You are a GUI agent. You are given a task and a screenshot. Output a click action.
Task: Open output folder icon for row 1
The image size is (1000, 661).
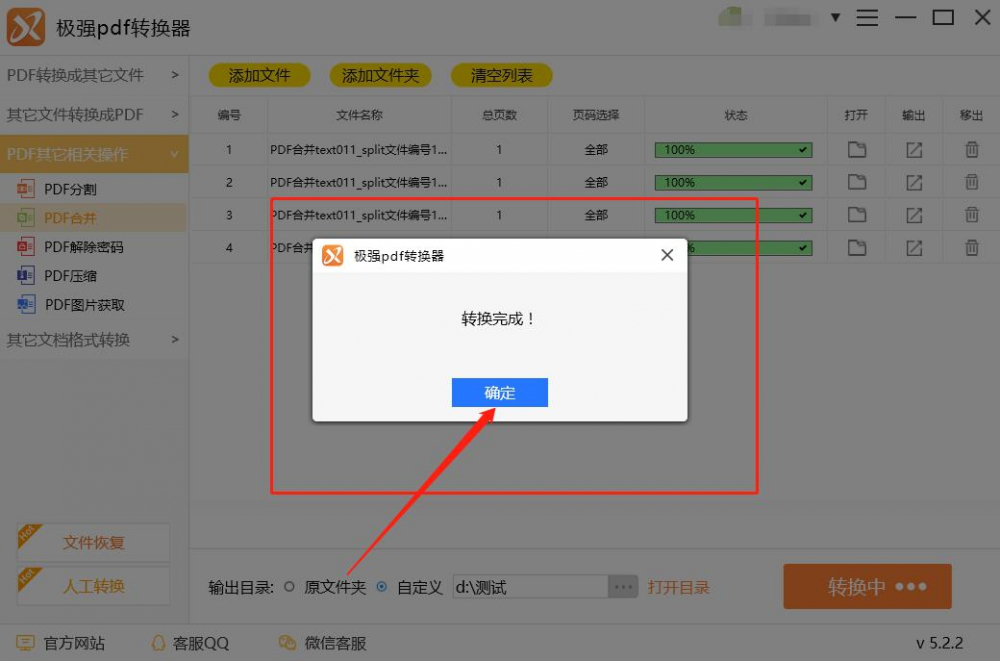914,150
